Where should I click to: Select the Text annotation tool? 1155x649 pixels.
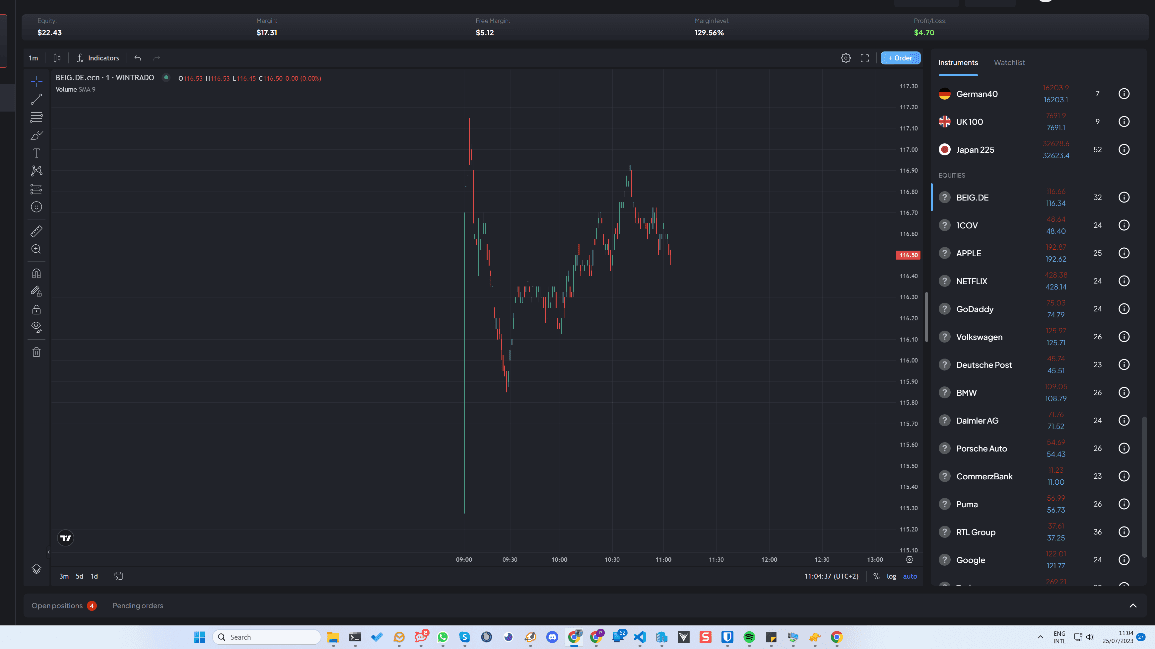coord(36,153)
